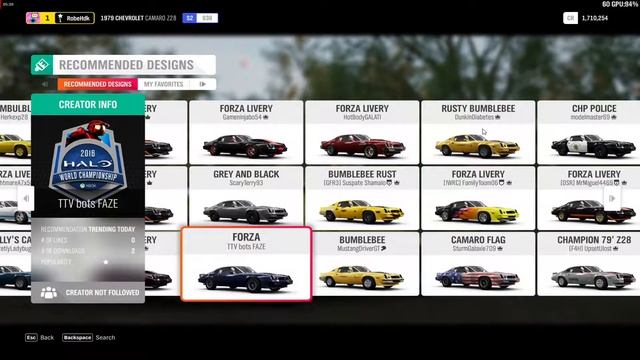Open the Forza Livery by Gameninjabo54 card

pos(246,132)
